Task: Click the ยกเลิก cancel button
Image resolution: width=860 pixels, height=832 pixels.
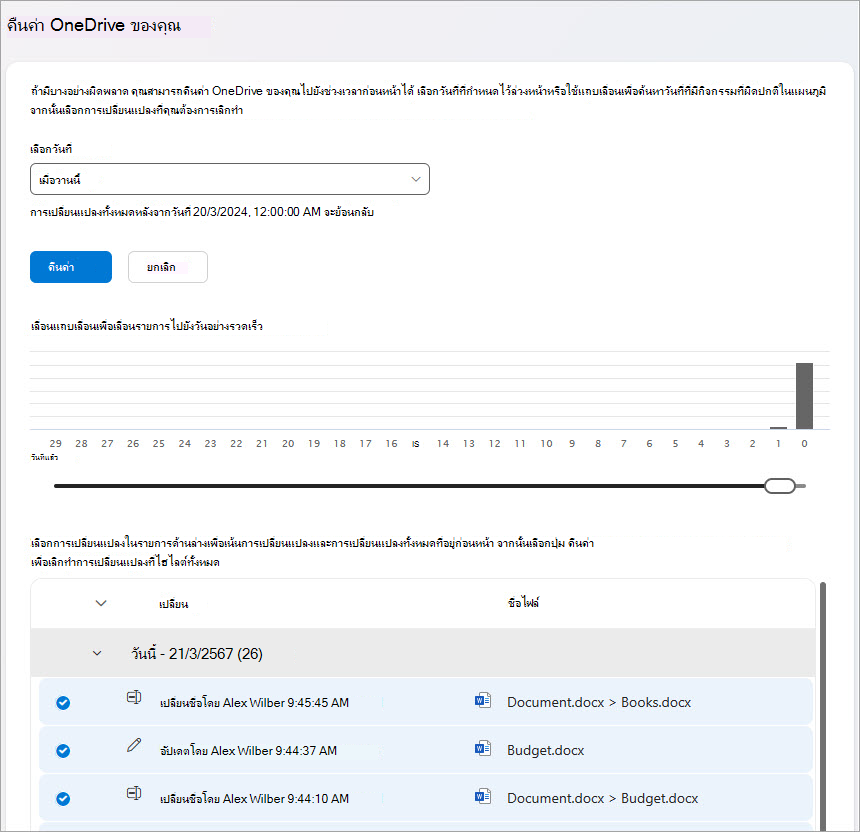Action: 168,267
